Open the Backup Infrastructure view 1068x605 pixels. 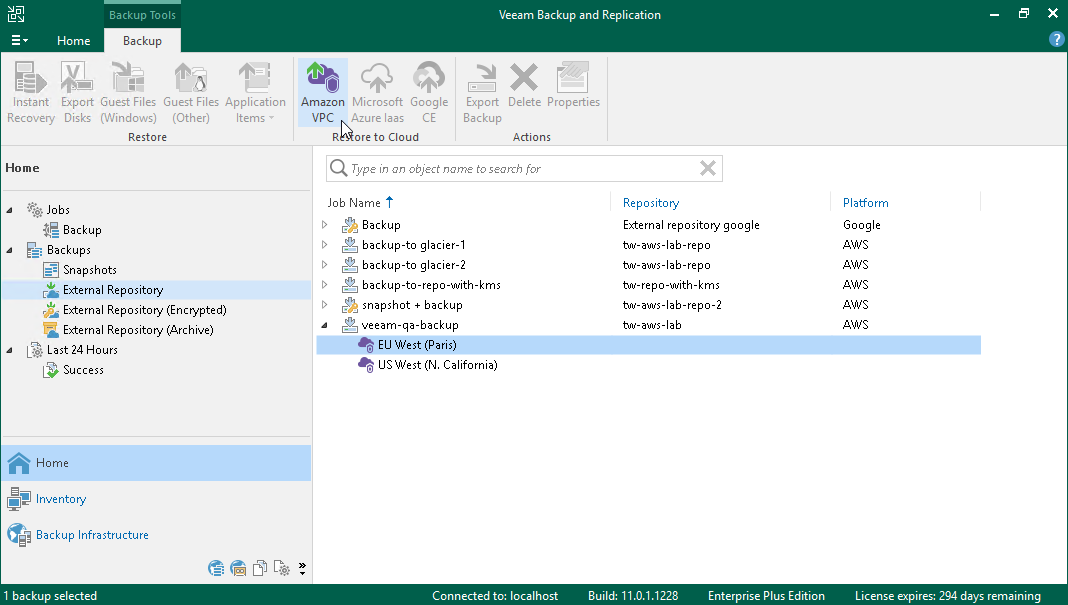click(x=92, y=535)
